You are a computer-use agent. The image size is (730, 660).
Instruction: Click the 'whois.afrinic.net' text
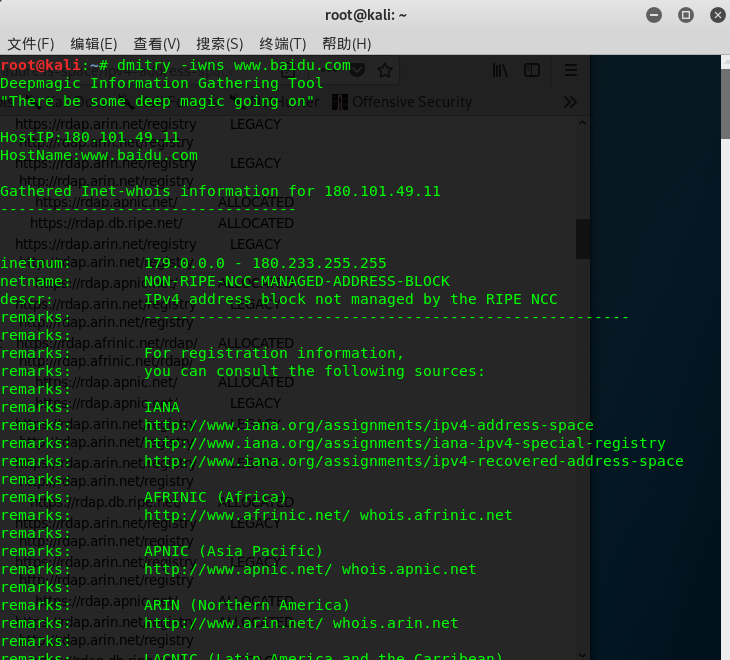click(x=436, y=515)
